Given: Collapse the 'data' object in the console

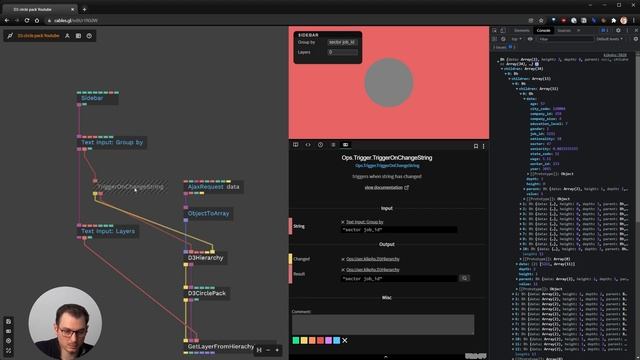Looking at the screenshot, I should 525,99.
